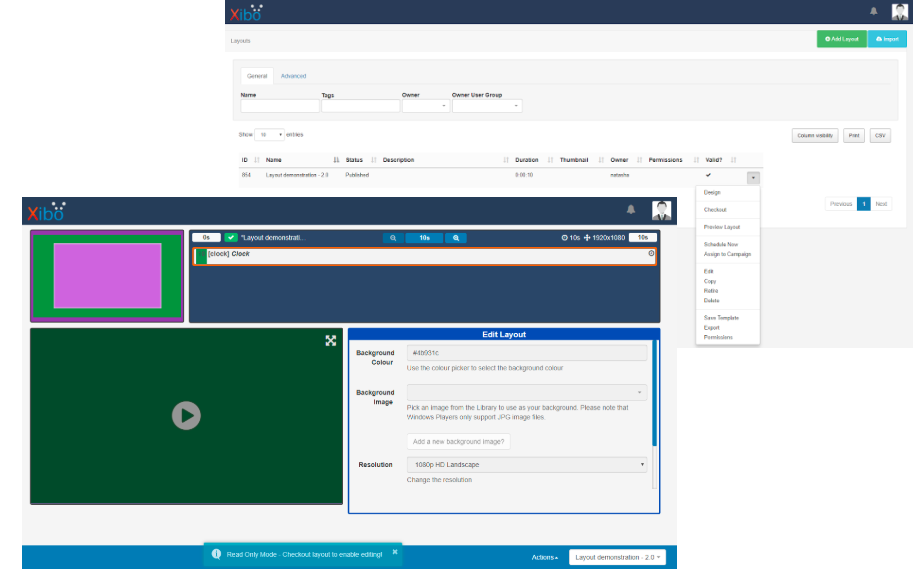914x571 pixels.
Task: Choose Permissions from the row menu
Action: 718,337
